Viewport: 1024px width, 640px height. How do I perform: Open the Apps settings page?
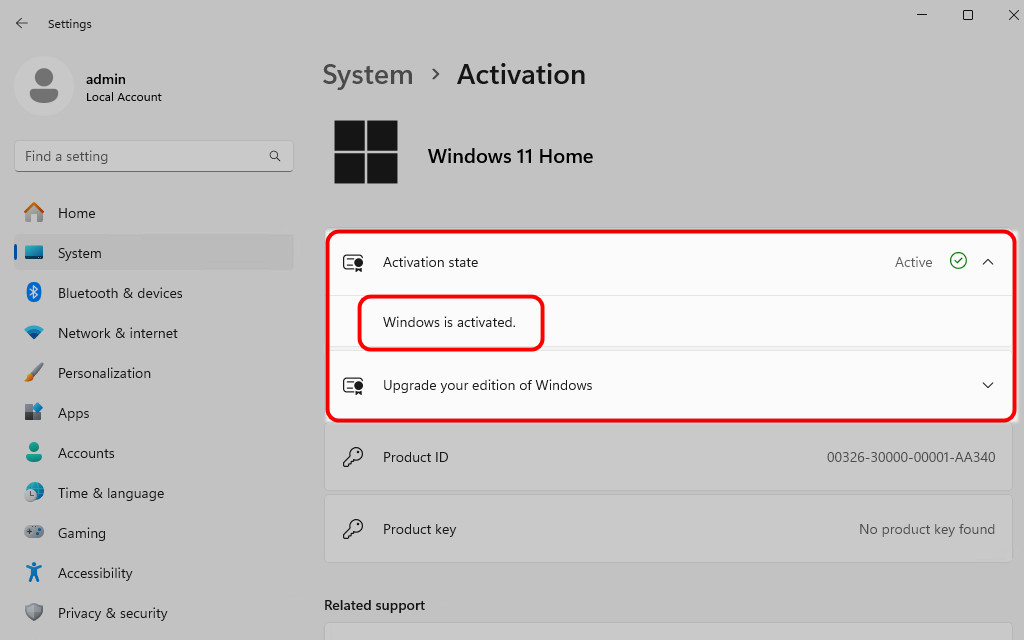pos(74,413)
